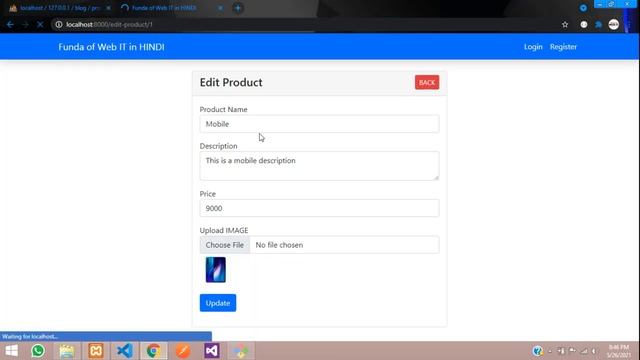Click the 'Edit Product' heading

click(x=231, y=82)
